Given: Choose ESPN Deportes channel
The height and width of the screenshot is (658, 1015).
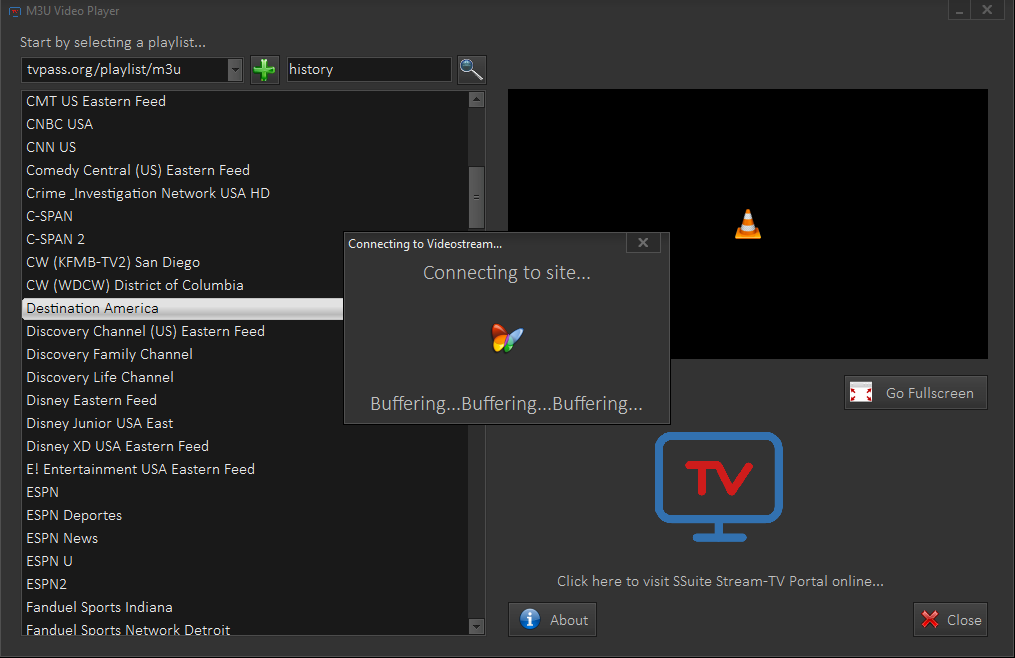Looking at the screenshot, I should 74,515.
